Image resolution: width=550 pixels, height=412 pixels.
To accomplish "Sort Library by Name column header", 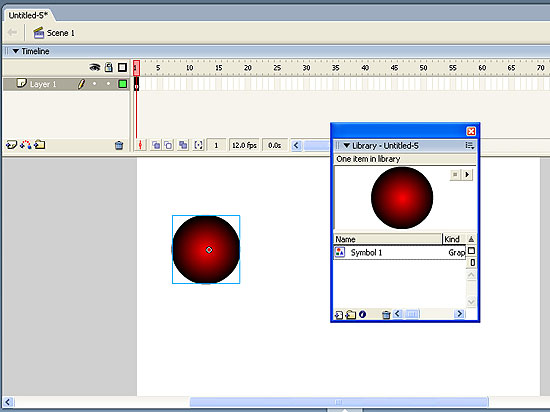I will coord(387,239).
